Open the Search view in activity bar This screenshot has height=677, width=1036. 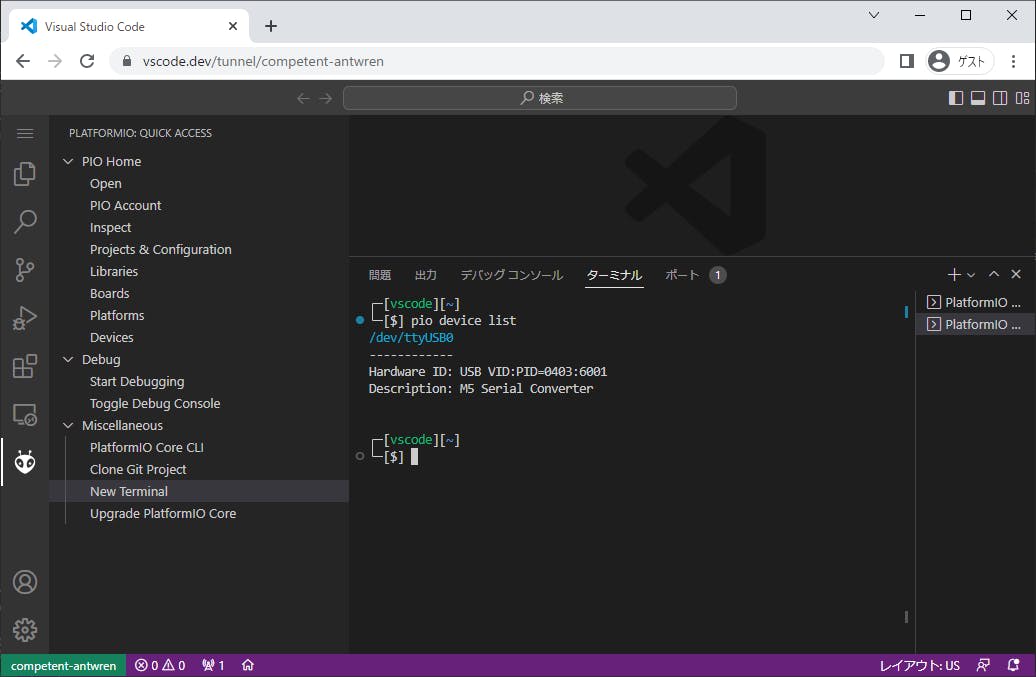(x=24, y=222)
